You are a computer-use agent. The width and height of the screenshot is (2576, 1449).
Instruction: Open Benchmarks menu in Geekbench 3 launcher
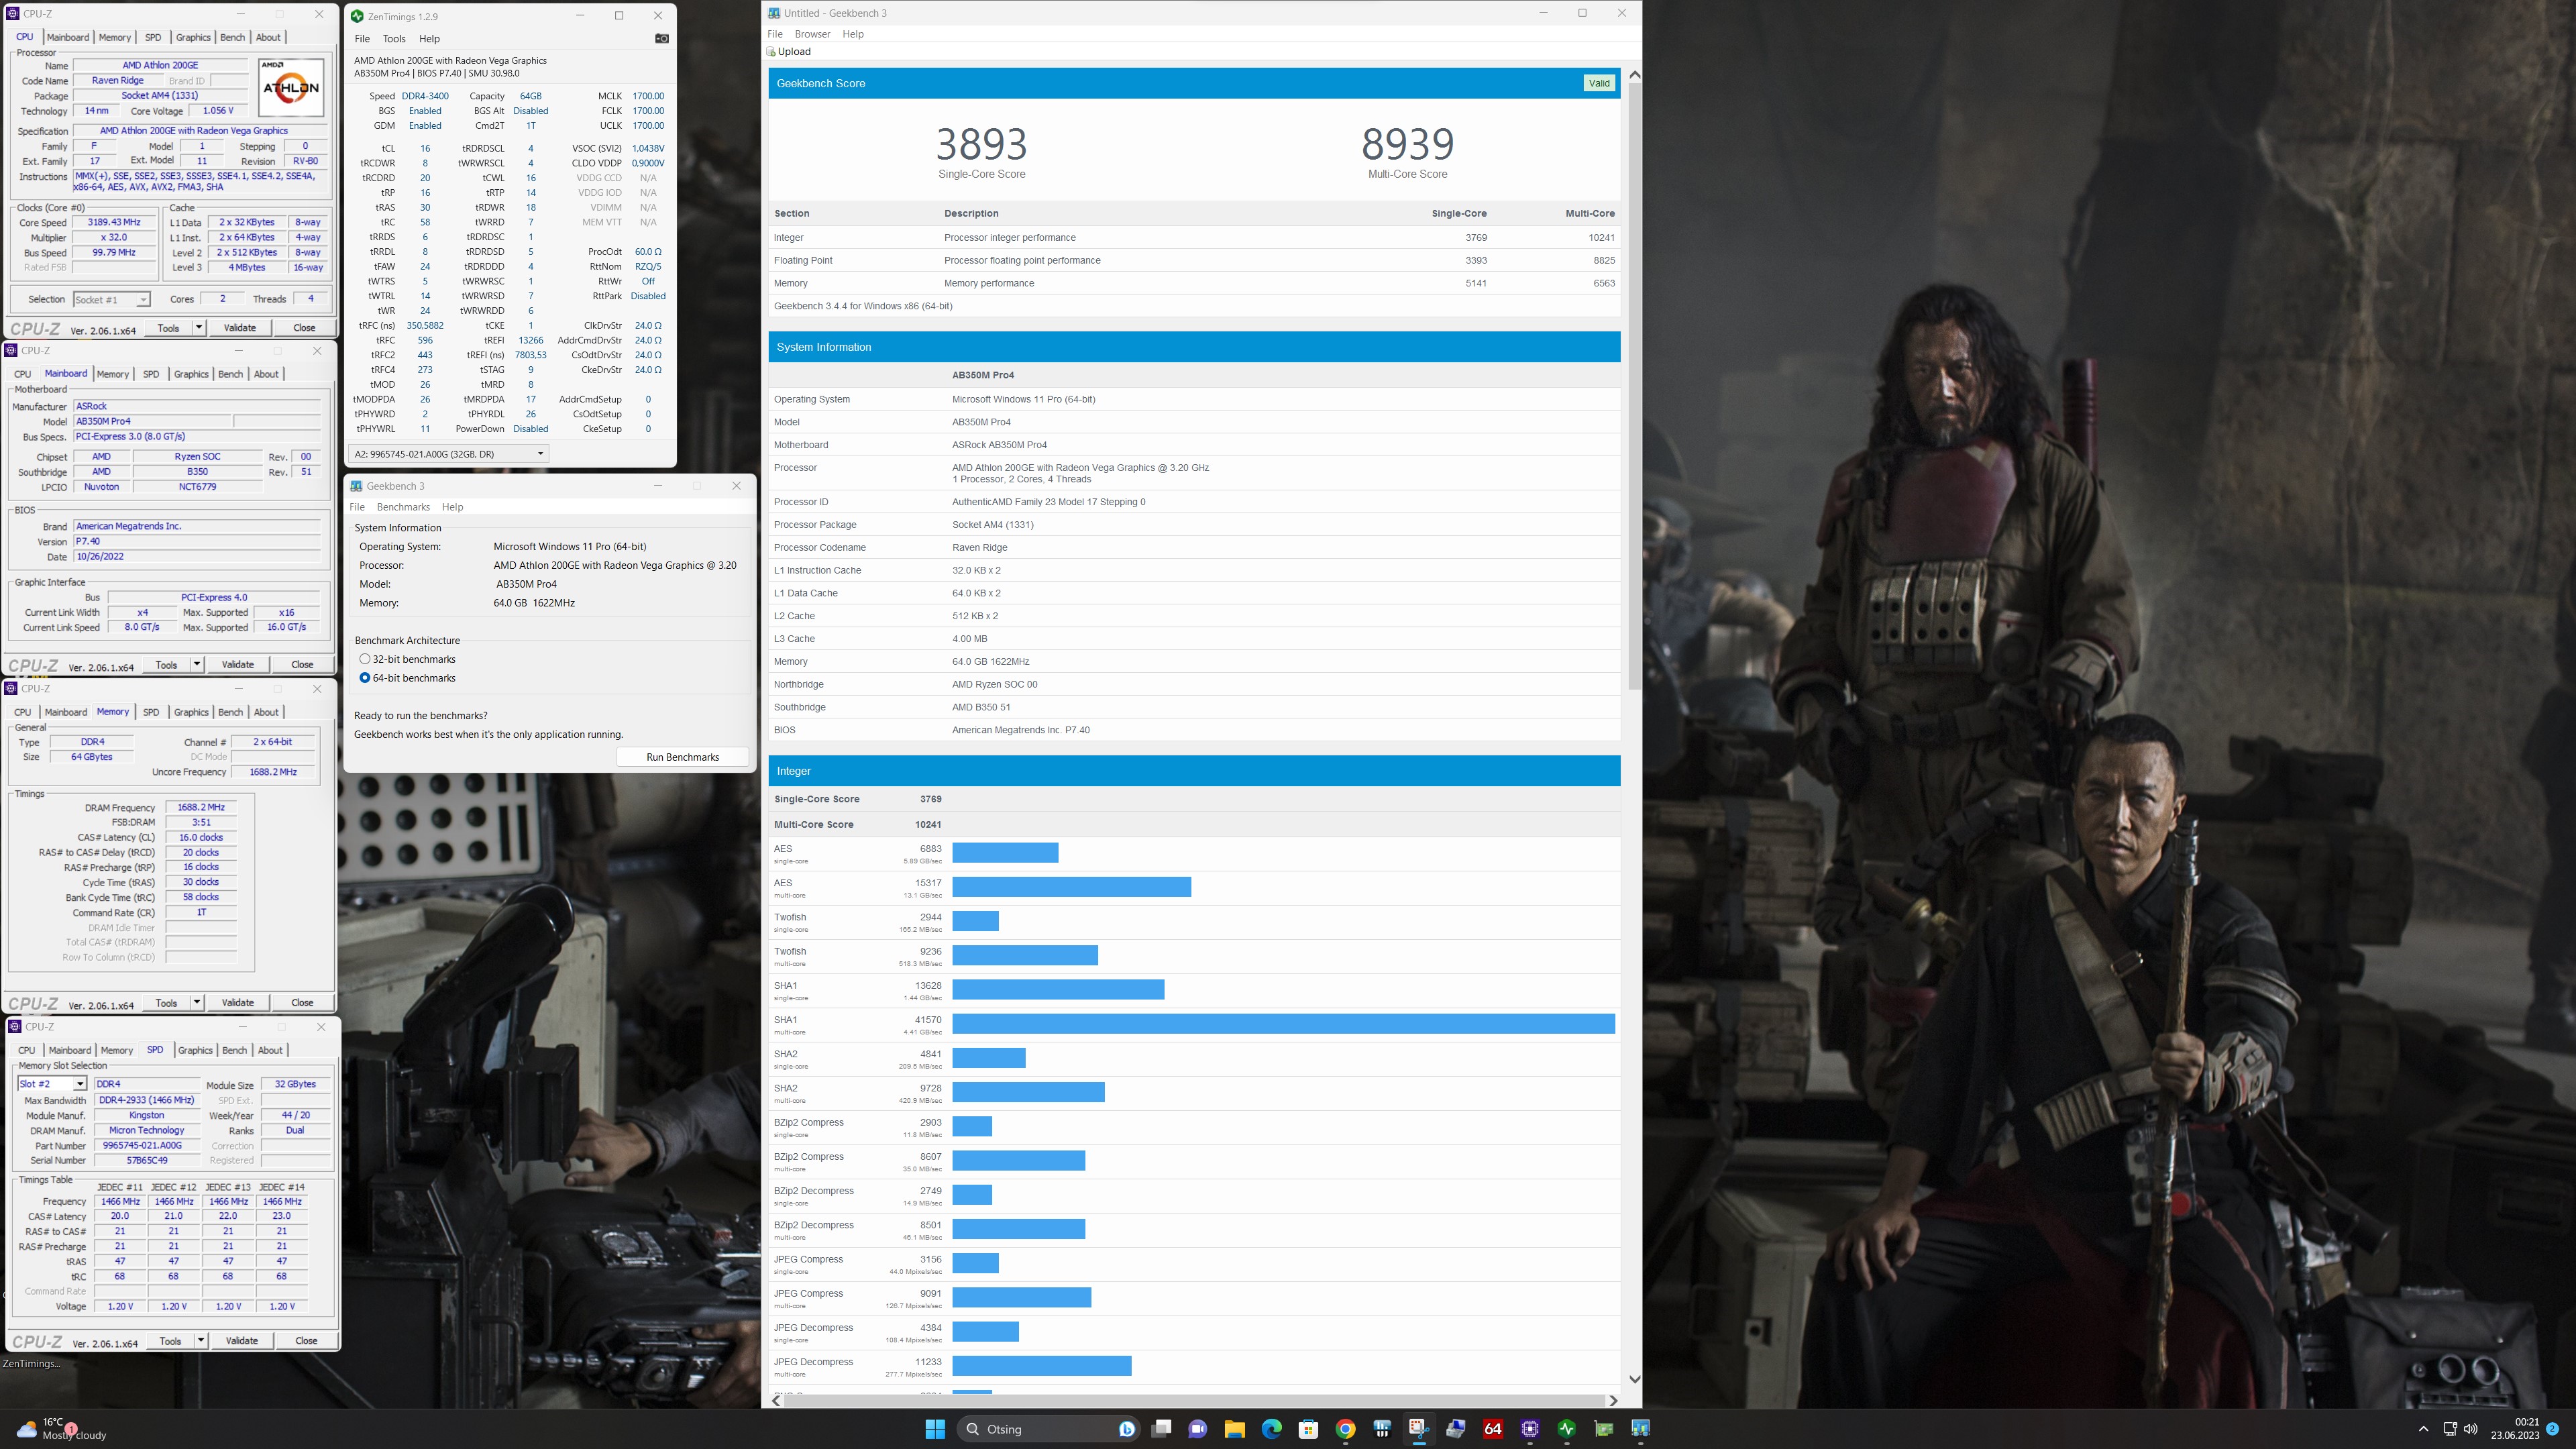(x=403, y=507)
